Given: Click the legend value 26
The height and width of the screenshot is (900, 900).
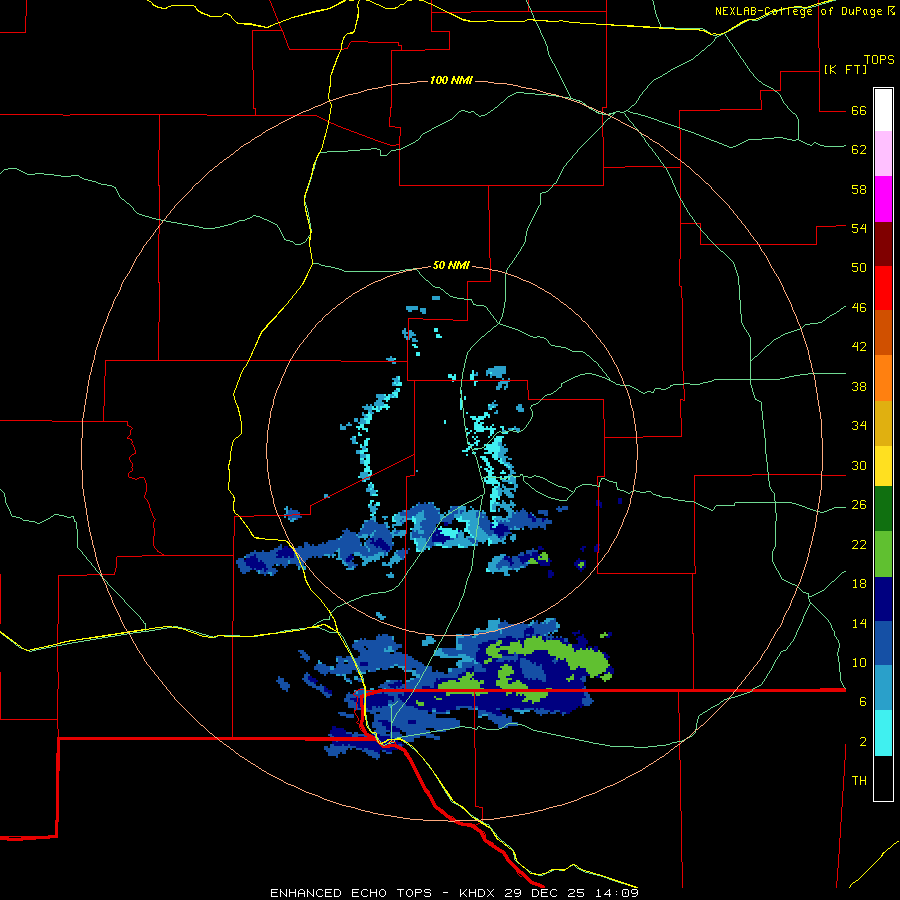Looking at the screenshot, I should [x=859, y=505].
